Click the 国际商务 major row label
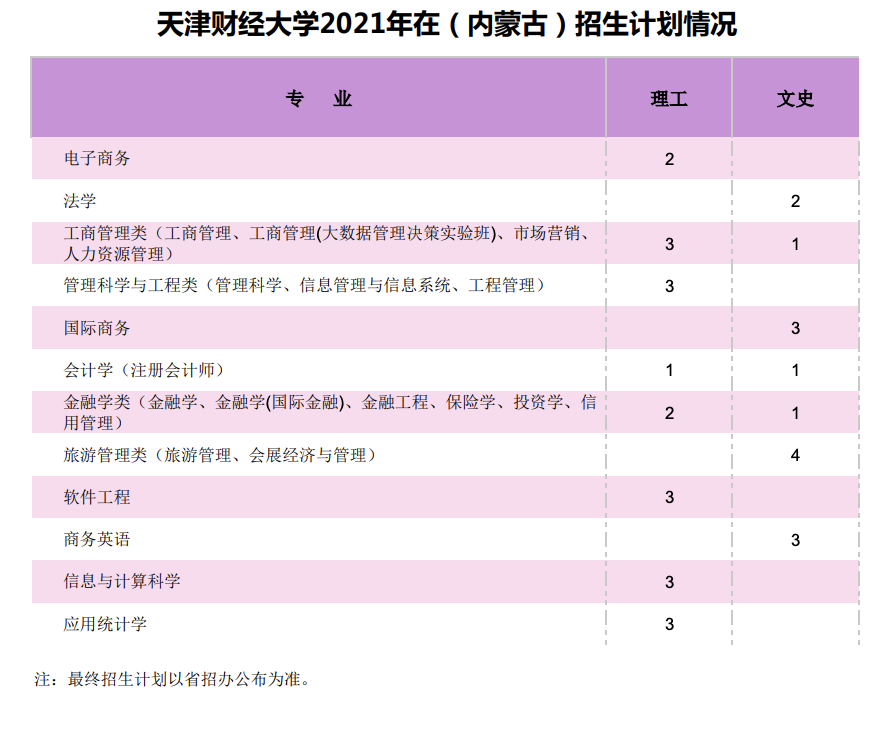Screen dimensions: 878x734 point(97,328)
